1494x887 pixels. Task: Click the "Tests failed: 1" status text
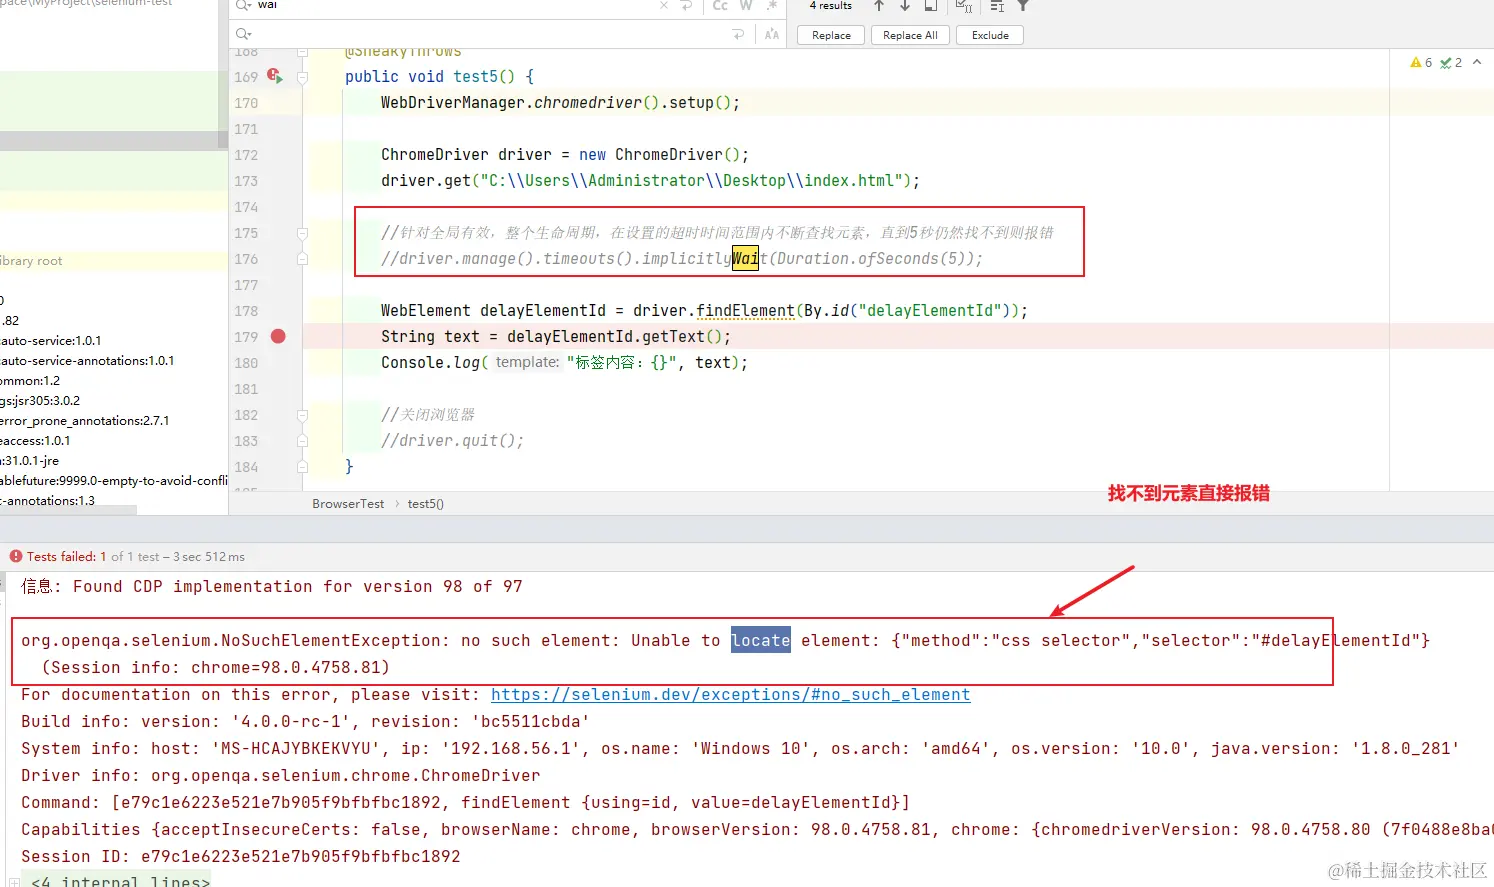(66, 556)
